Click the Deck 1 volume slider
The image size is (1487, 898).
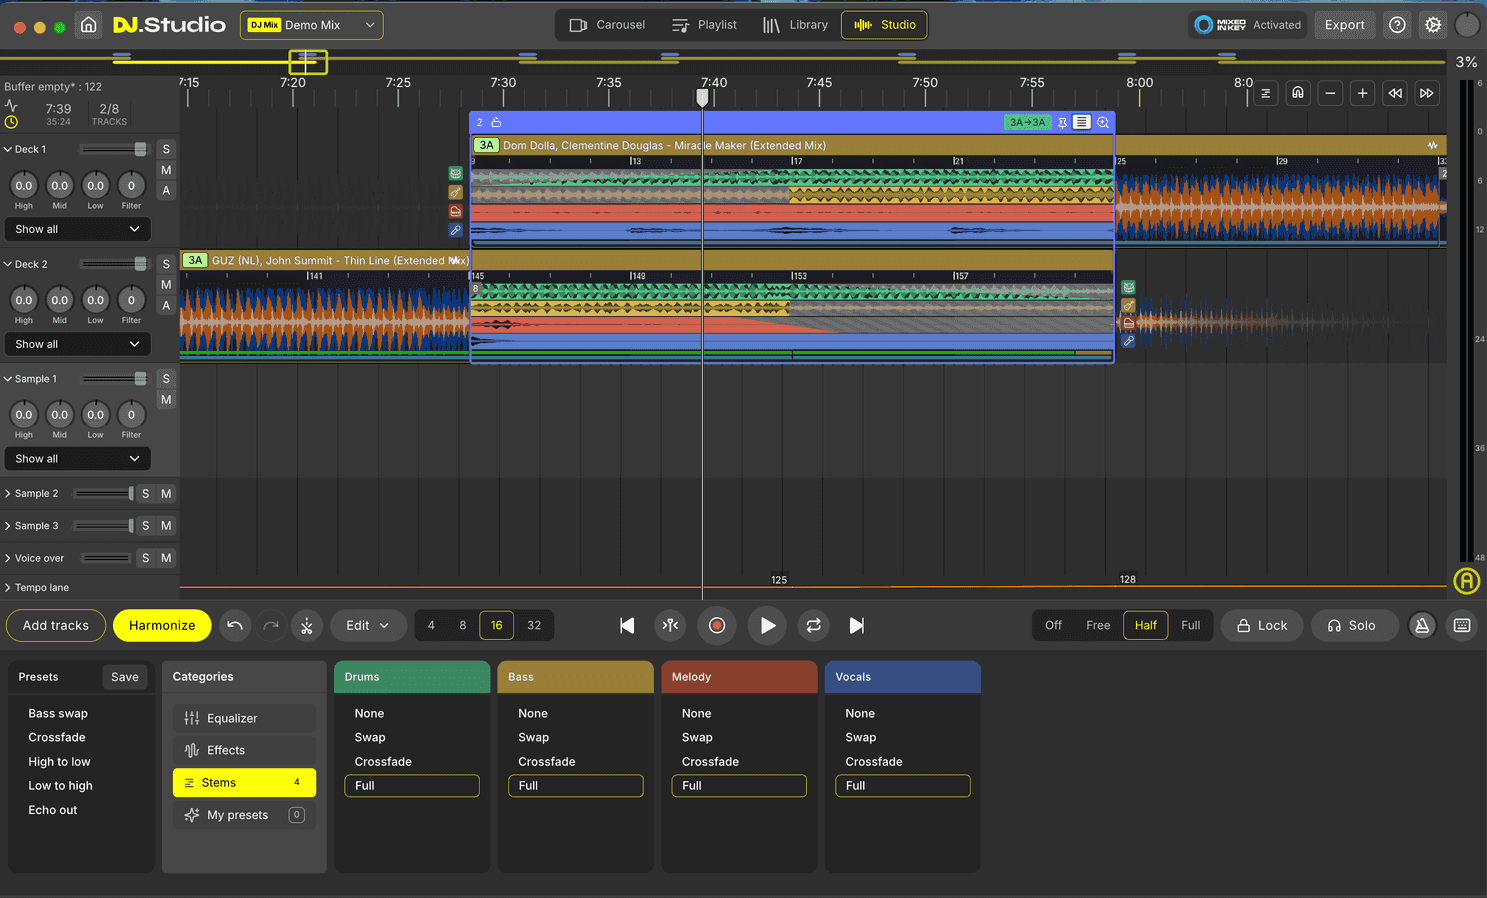(x=113, y=149)
